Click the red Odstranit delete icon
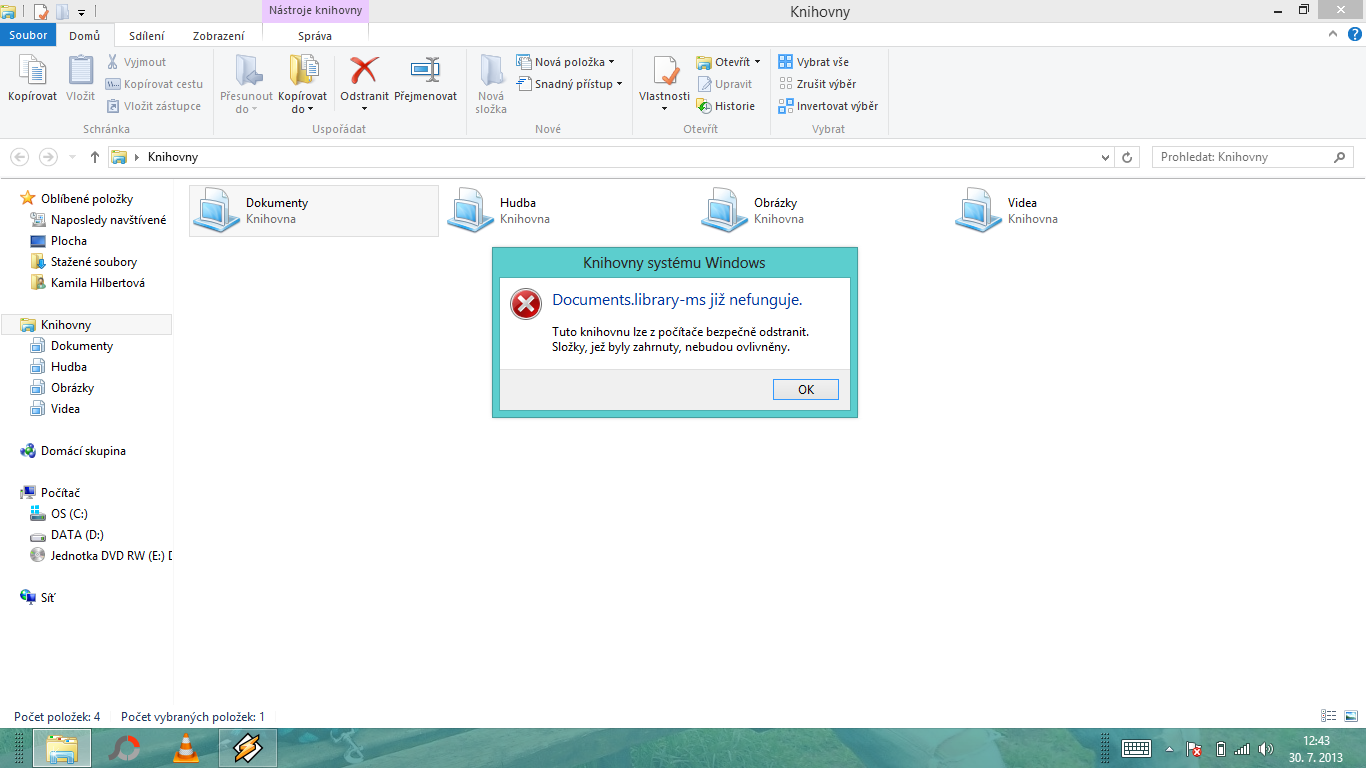The image size is (1366, 768). tap(364, 70)
